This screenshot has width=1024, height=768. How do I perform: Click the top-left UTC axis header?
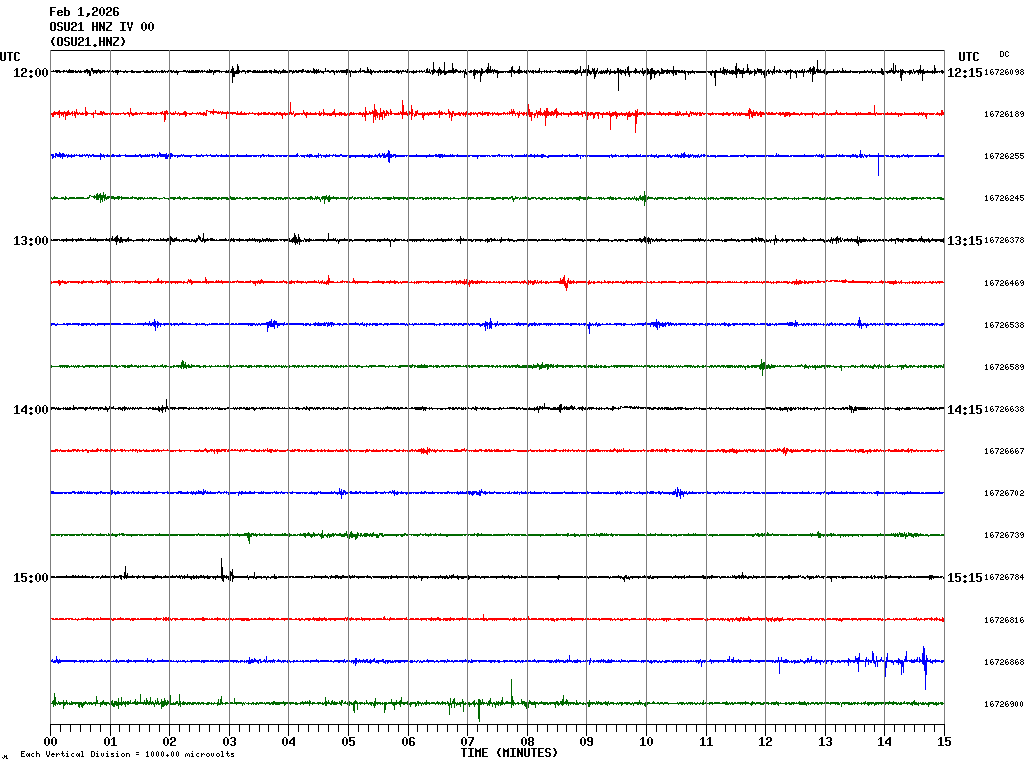(x=10, y=57)
